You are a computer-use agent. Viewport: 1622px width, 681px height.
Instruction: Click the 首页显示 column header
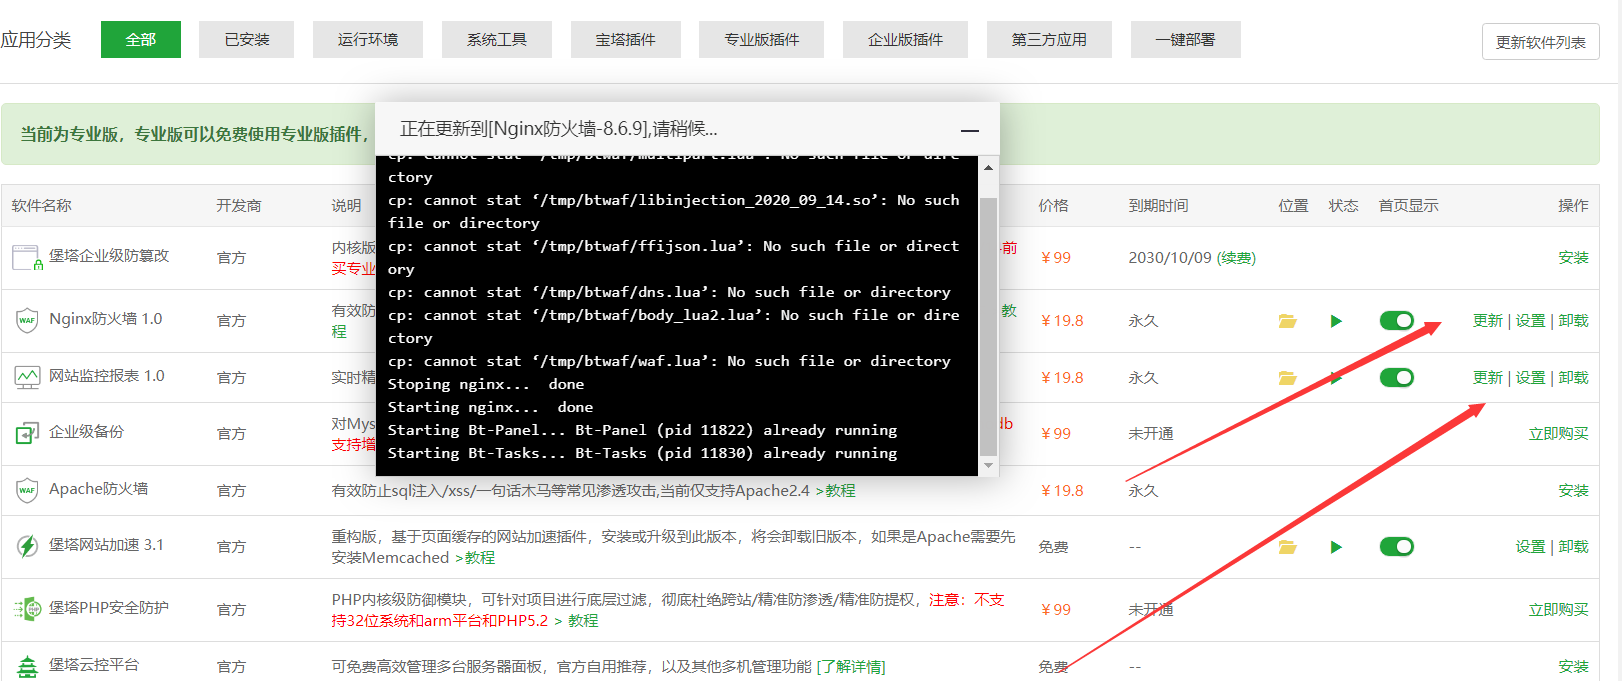(1408, 206)
